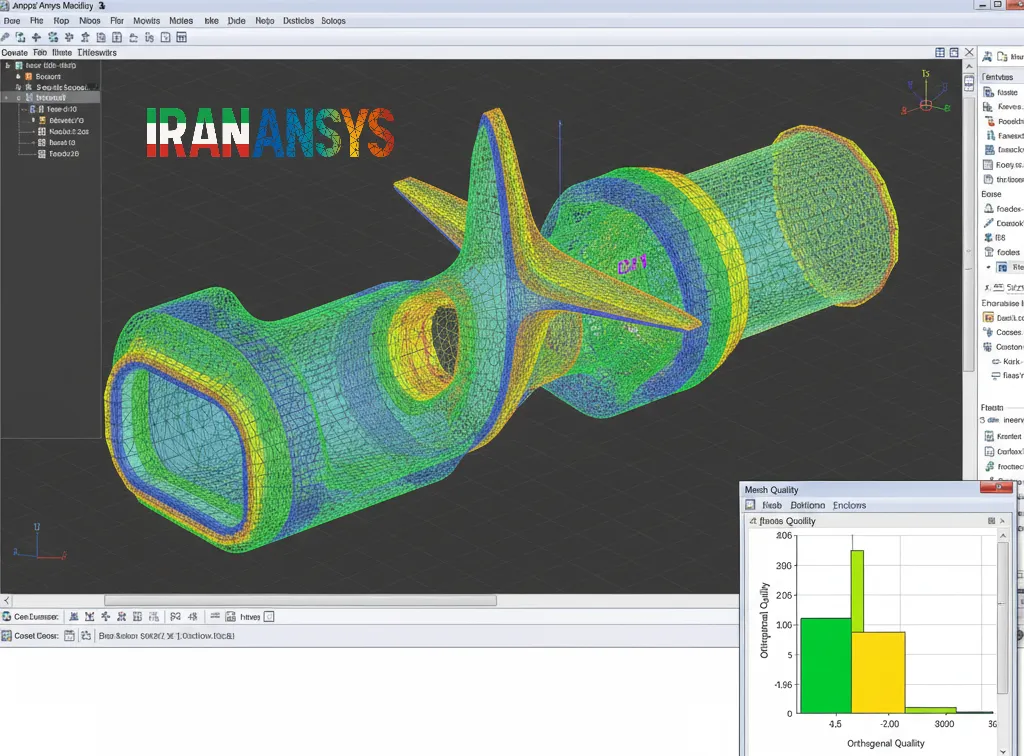Toggle the checkbox next to htves
1024x756 pixels.
pos(269,616)
